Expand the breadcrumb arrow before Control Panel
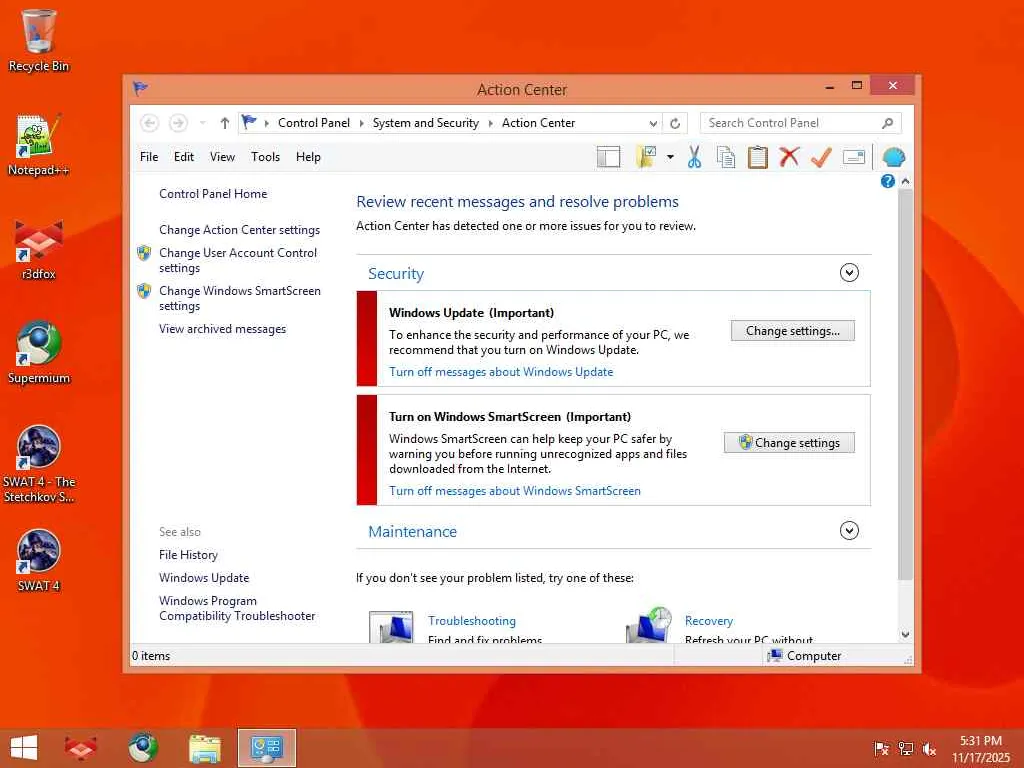1024x768 pixels. (266, 123)
